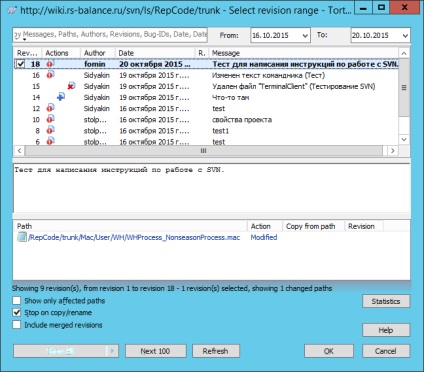The width and height of the screenshot is (424, 372).
Task: Refresh the log list
Action: click(x=216, y=351)
